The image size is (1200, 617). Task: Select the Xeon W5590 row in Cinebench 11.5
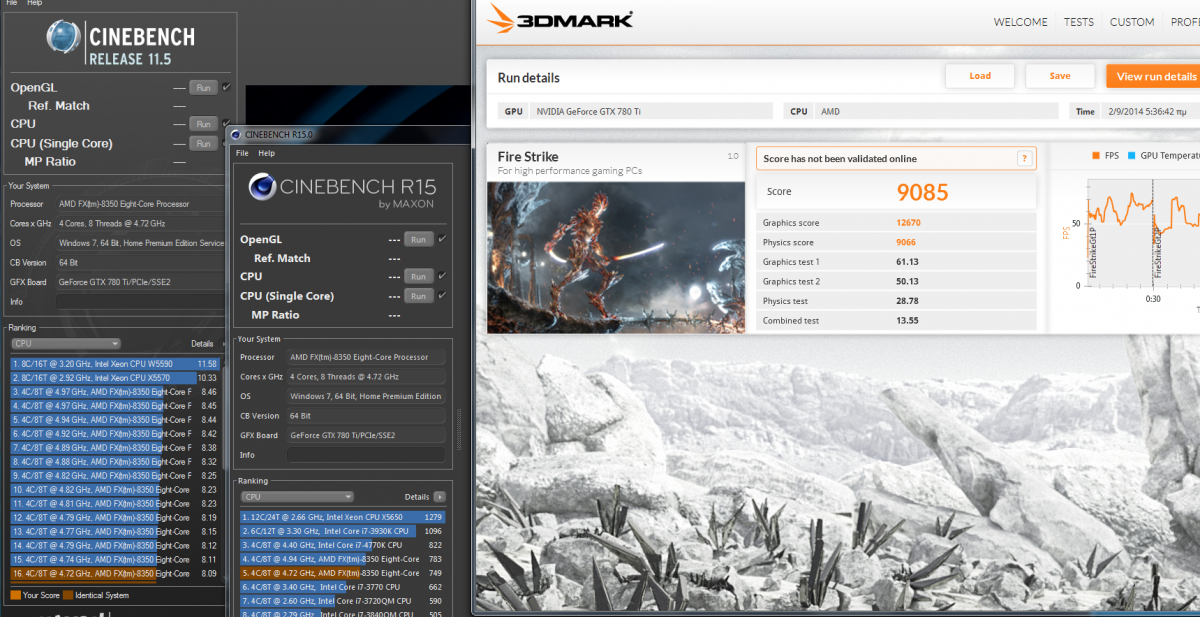tap(115, 364)
